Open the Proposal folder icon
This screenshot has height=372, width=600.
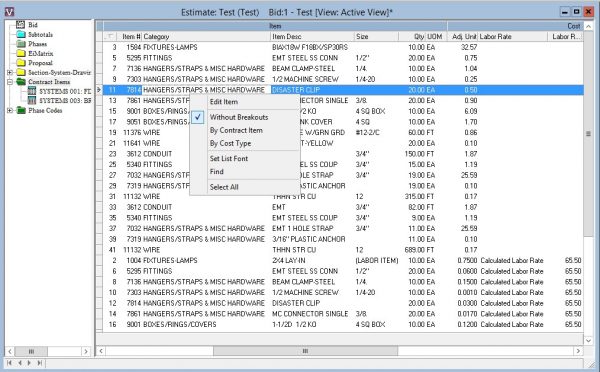point(21,63)
